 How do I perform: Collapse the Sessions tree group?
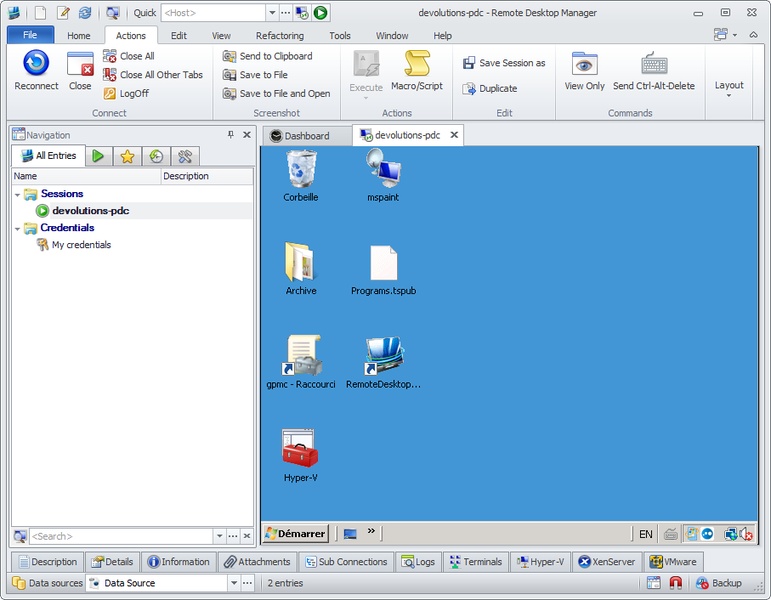pyautogui.click(x=18, y=194)
